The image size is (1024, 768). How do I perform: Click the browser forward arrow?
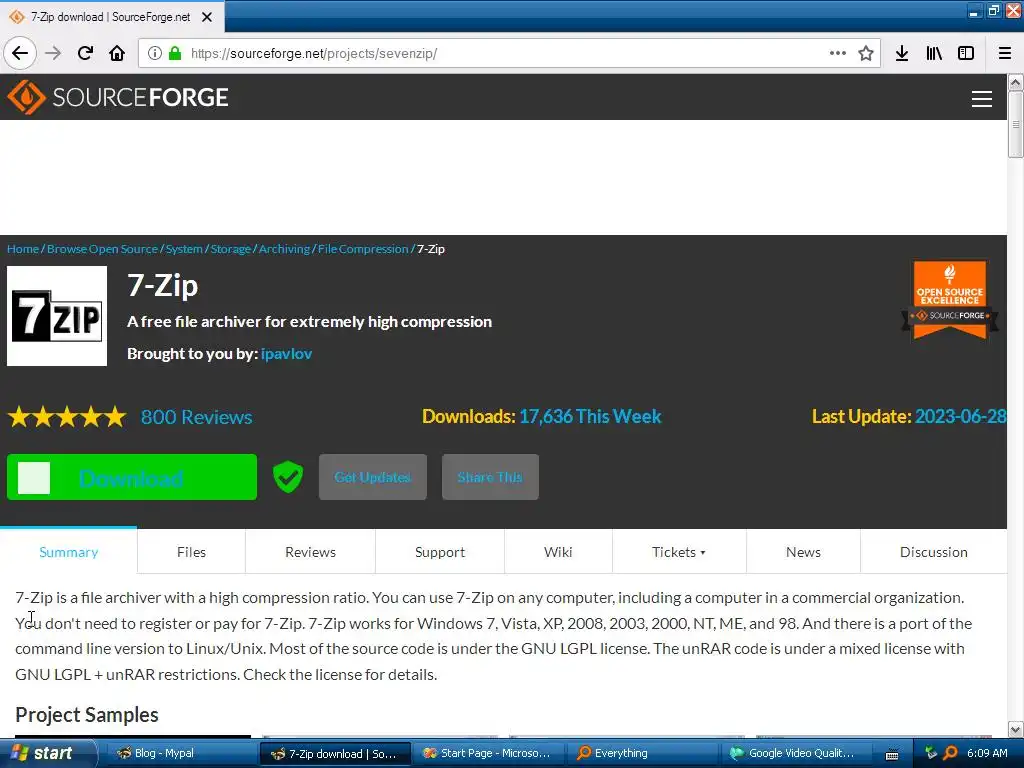click(x=53, y=53)
